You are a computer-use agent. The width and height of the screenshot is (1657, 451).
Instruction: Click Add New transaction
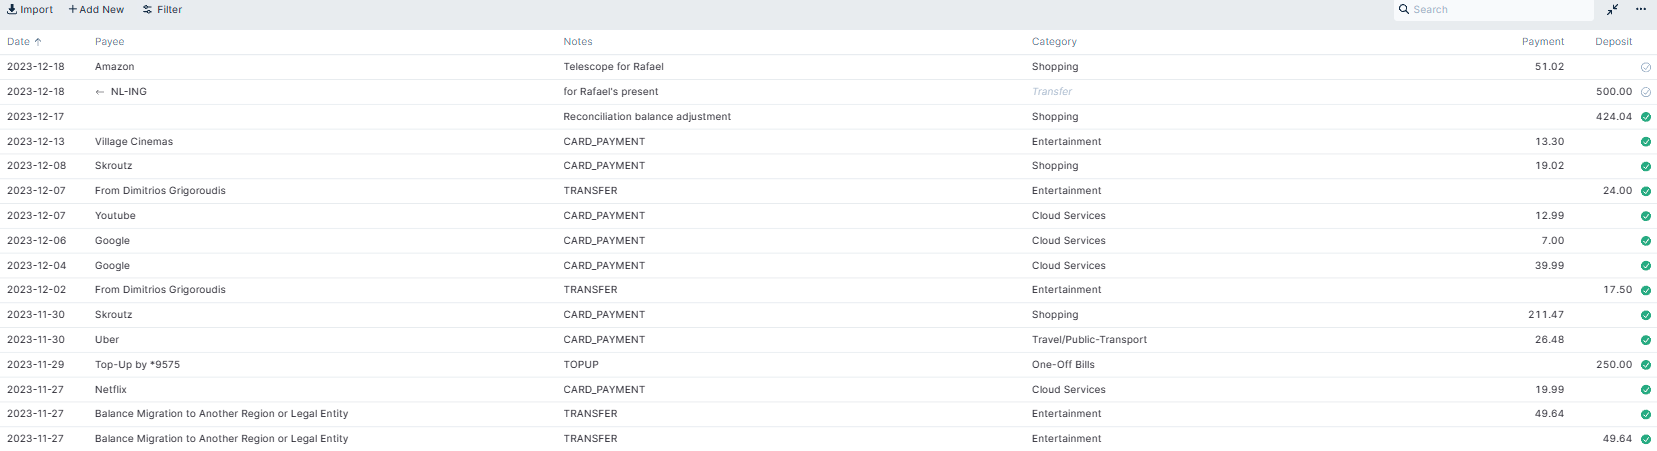96,10
